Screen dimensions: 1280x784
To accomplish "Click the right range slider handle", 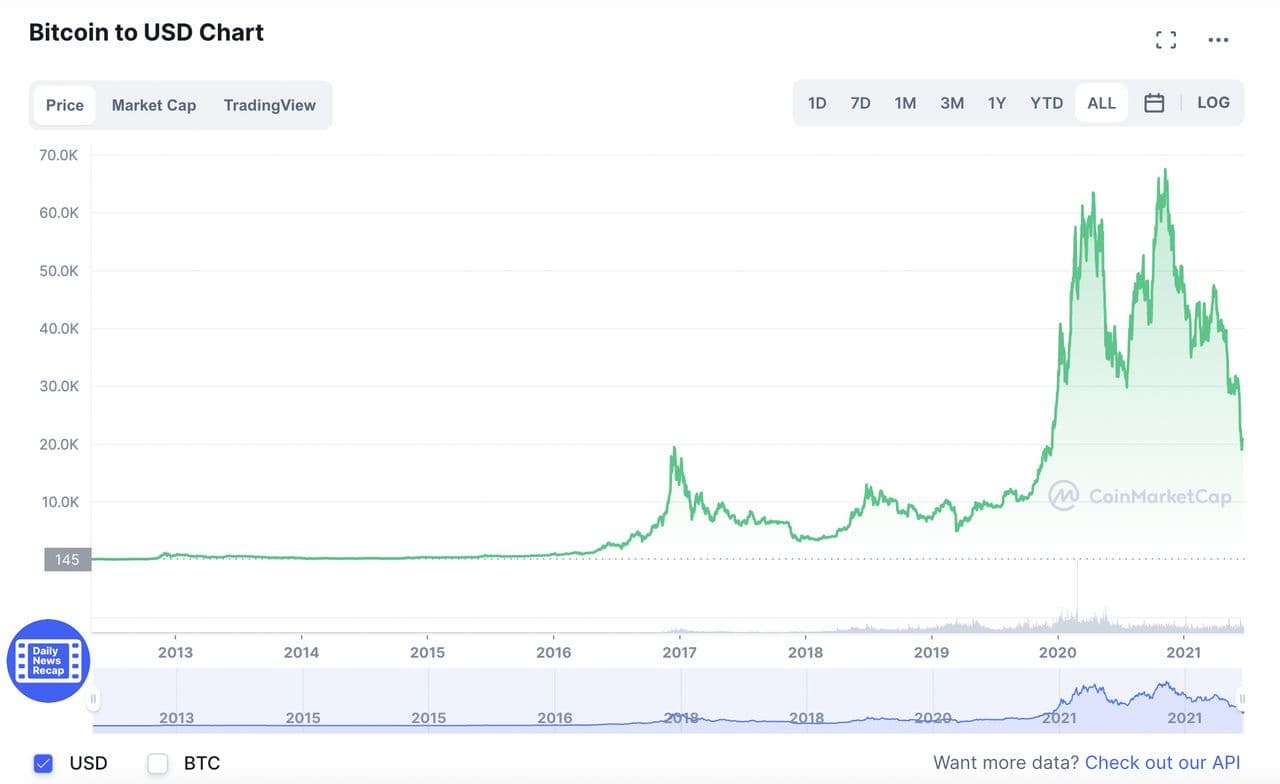I will 1242,699.
